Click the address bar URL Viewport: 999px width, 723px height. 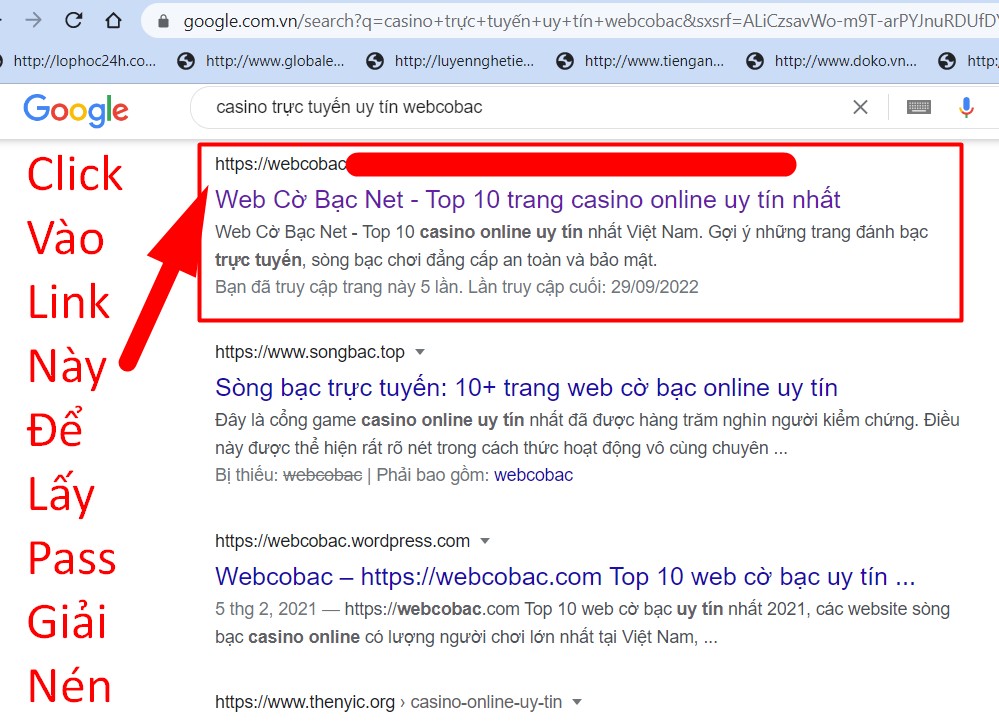click(x=590, y=22)
